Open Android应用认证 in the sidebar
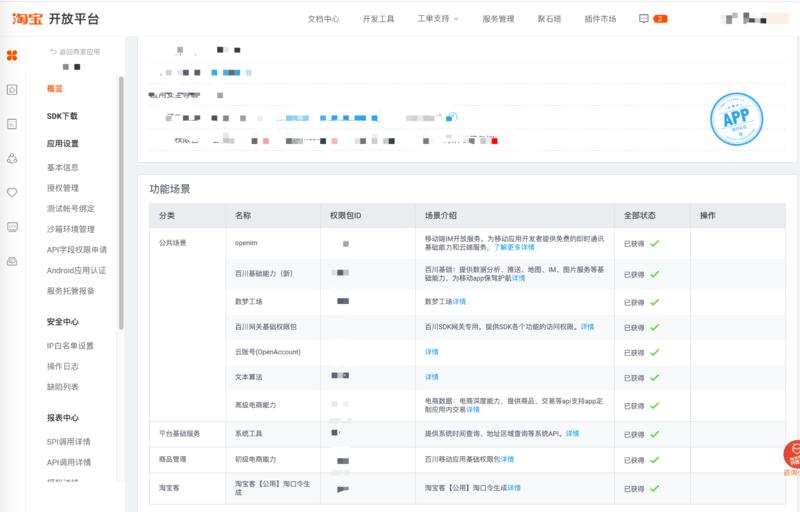Screen dimensions: 800x512 click(76, 270)
